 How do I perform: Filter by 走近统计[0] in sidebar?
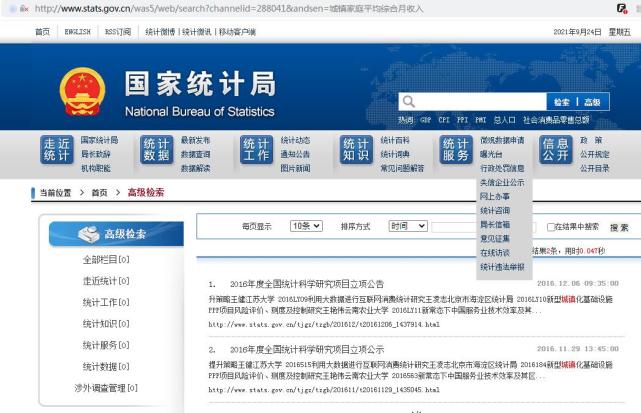106,281
